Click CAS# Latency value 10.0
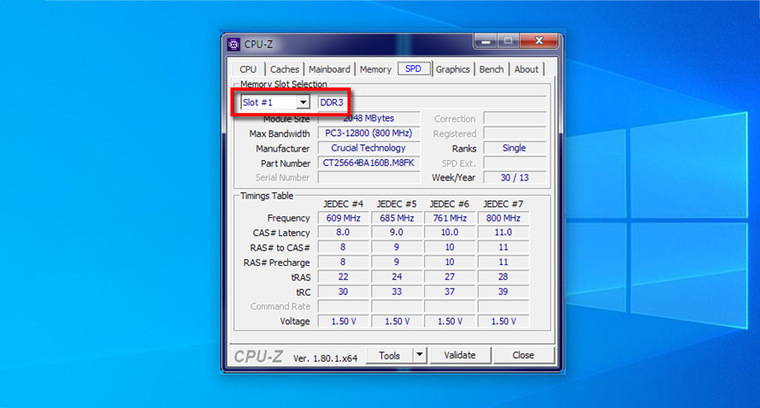760x408 pixels. pyautogui.click(x=450, y=233)
